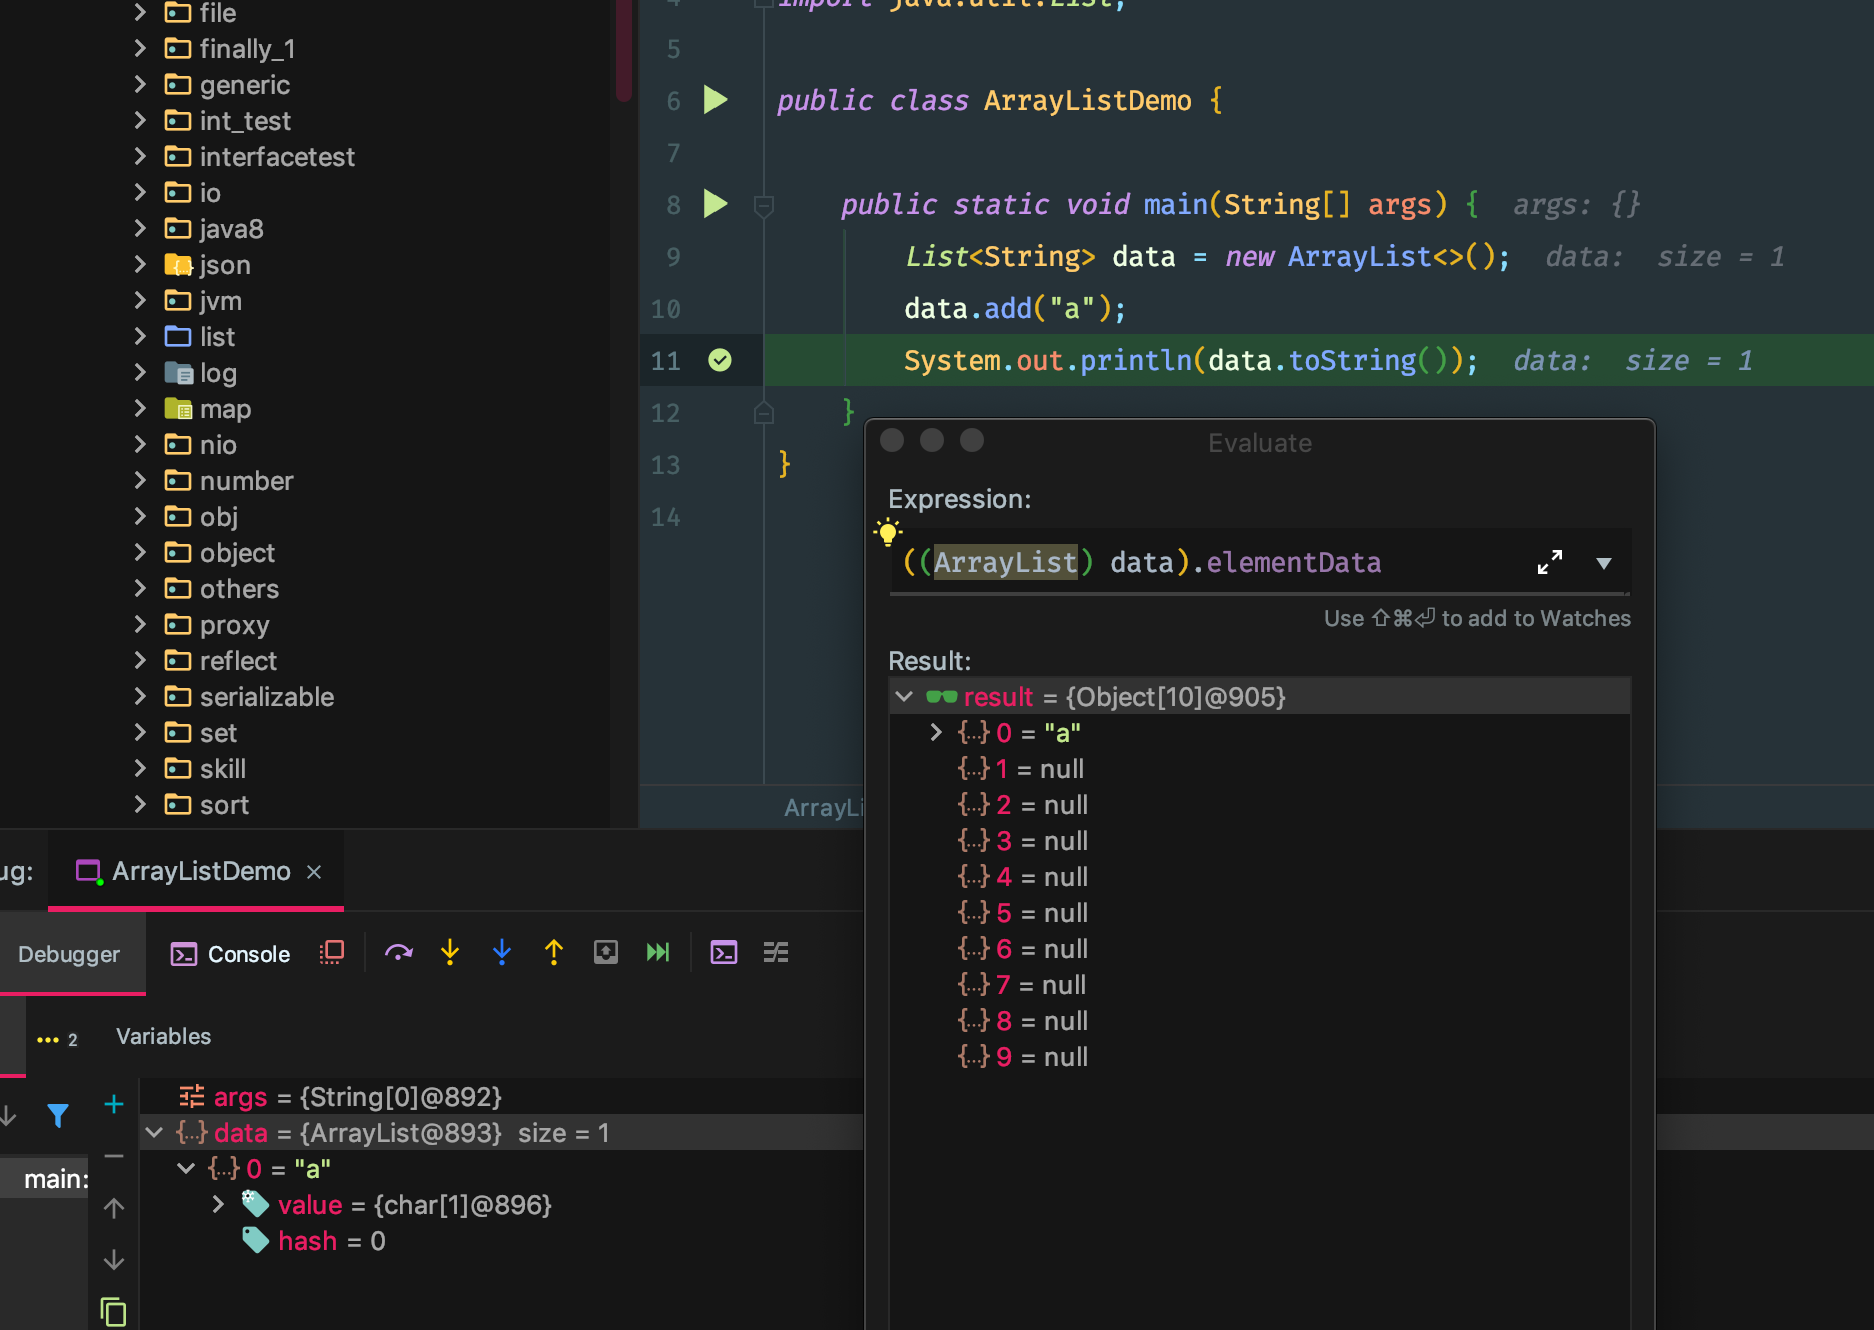Switch to the Console tab
This screenshot has width=1874, height=1330.
[x=231, y=954]
